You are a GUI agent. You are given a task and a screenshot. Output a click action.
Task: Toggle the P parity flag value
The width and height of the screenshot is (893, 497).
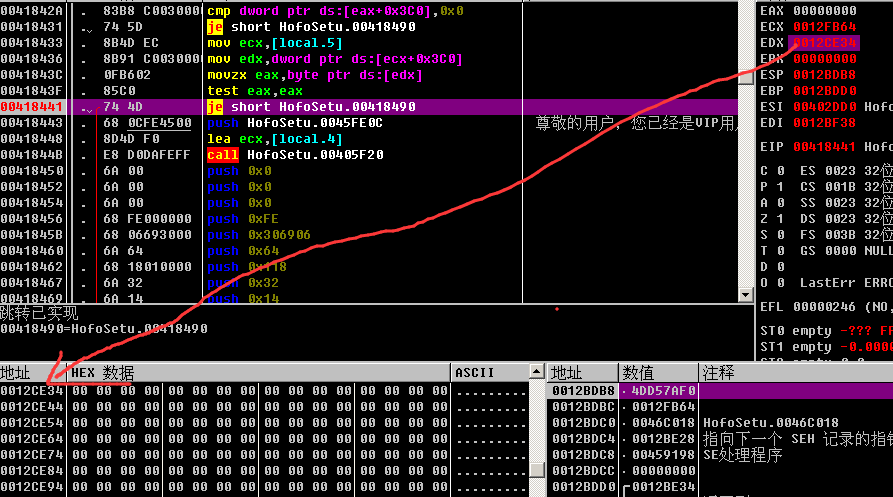[x=781, y=186]
